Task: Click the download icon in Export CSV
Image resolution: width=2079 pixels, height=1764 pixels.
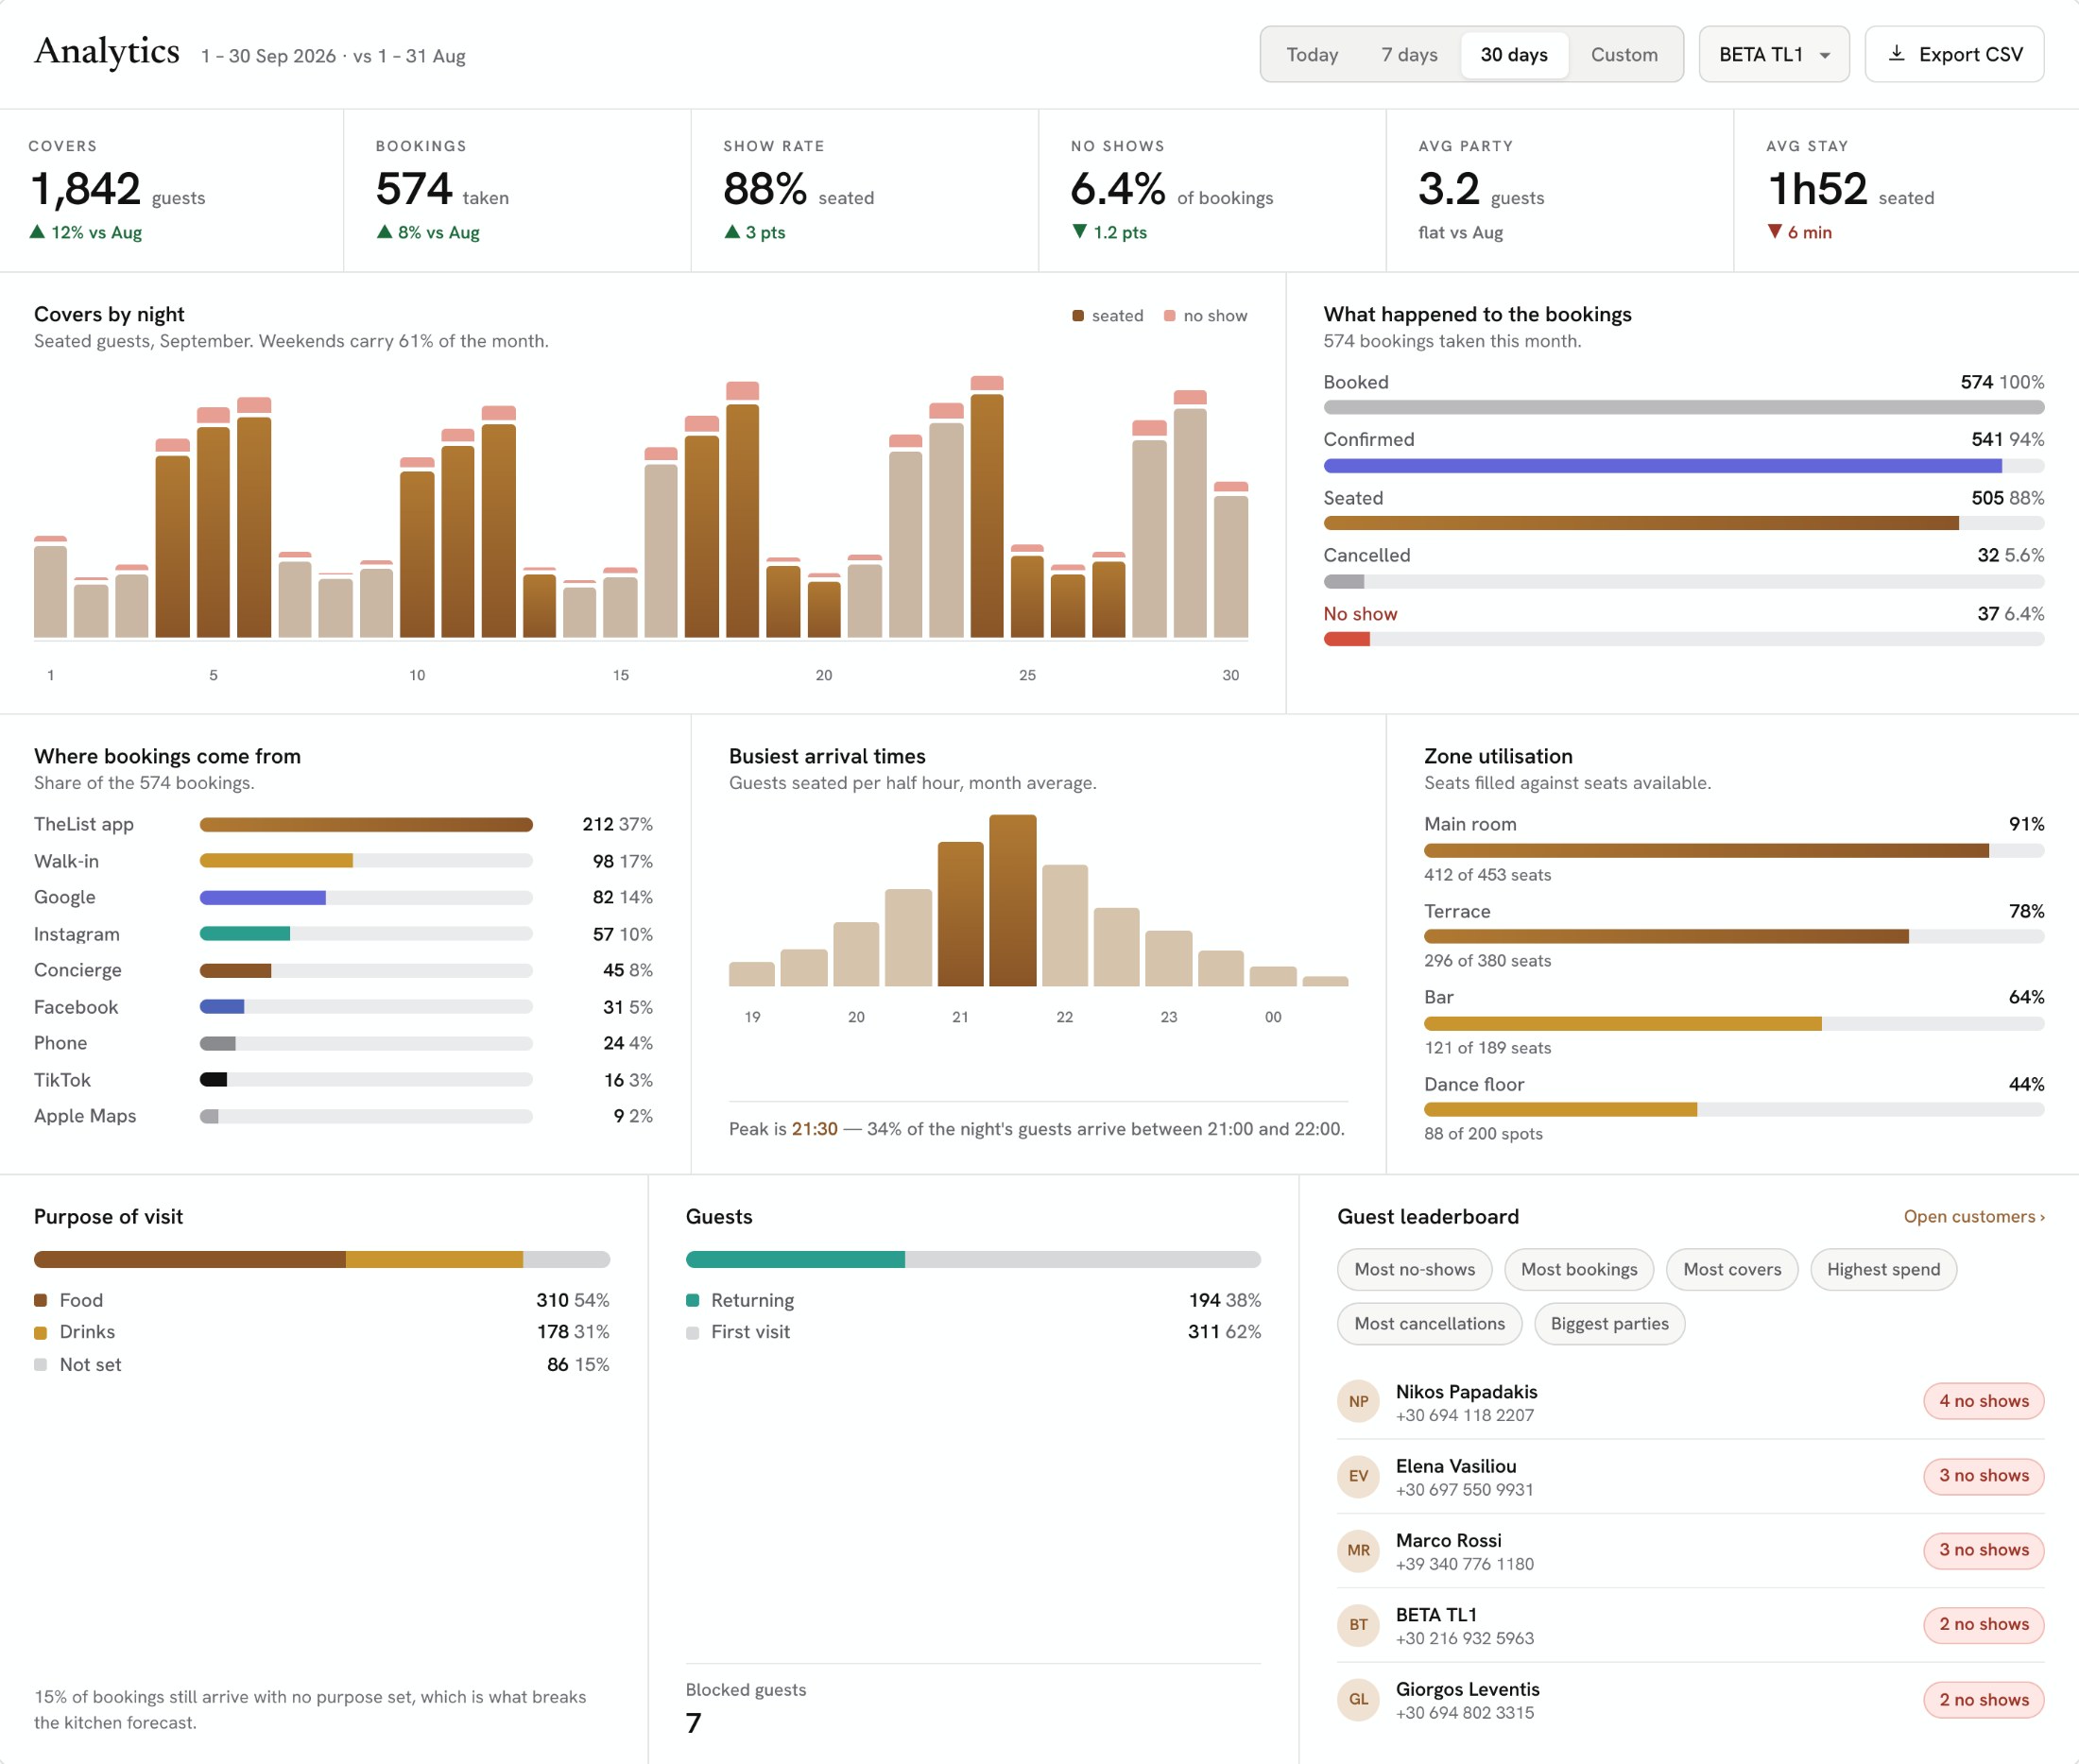Action: [x=1896, y=54]
